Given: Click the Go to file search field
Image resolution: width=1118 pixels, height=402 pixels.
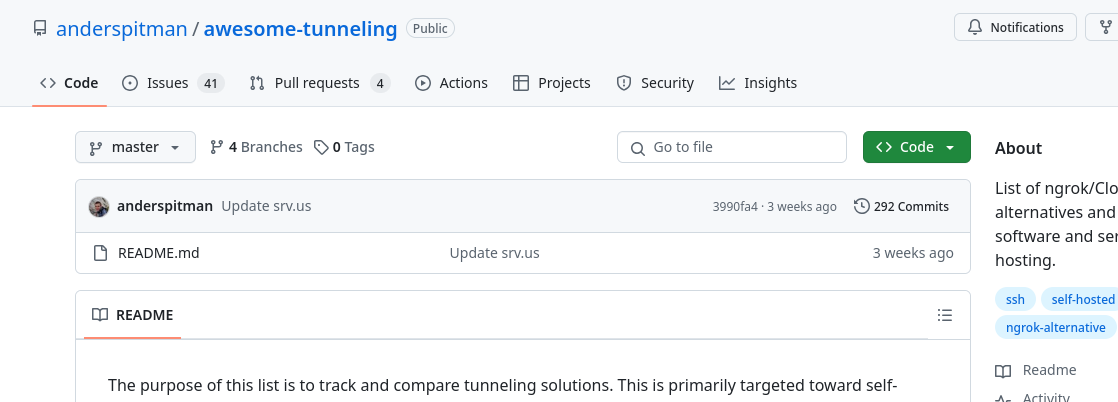Looking at the screenshot, I should click(x=732, y=147).
